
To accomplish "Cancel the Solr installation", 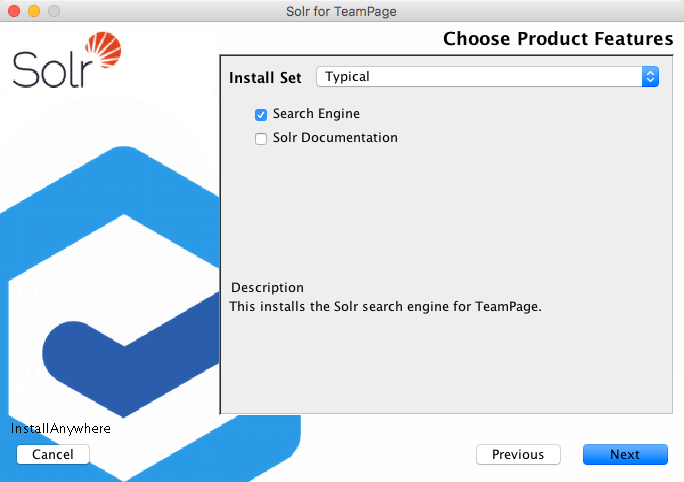I will pyautogui.click(x=53, y=455).
